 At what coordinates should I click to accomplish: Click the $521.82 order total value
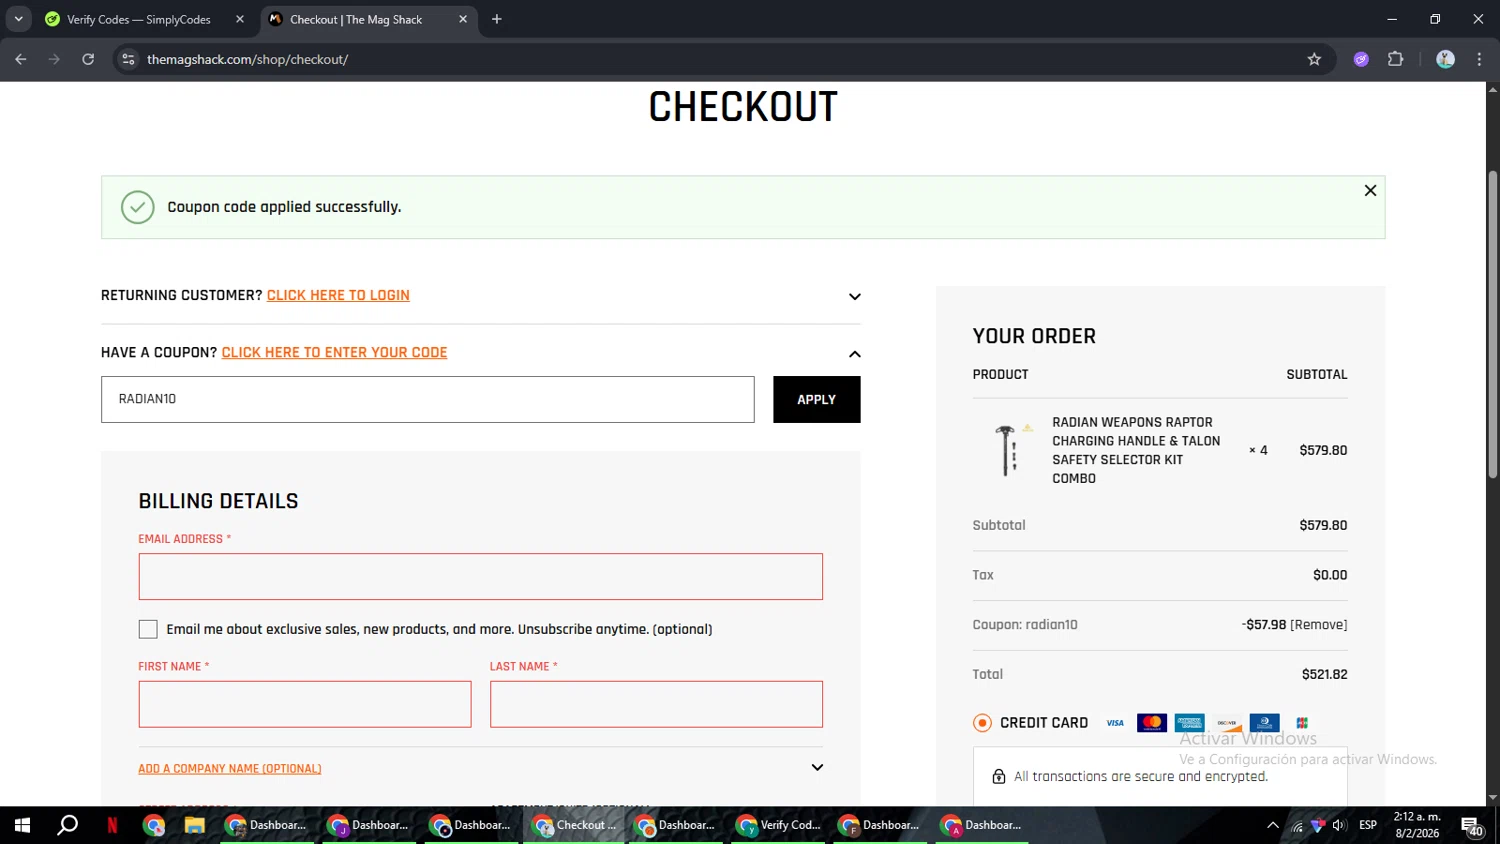(x=1324, y=674)
